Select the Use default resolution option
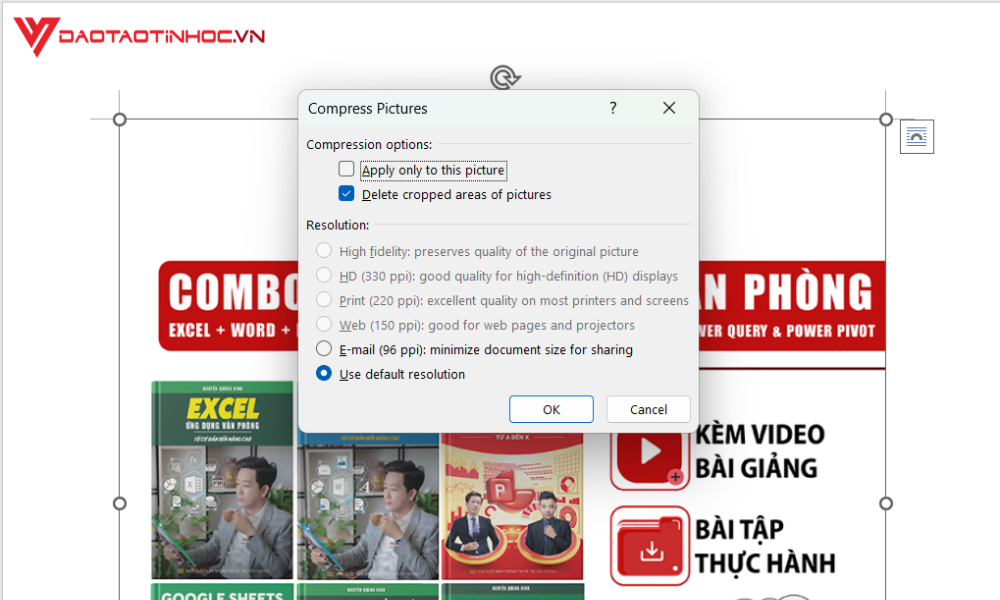The width and height of the screenshot is (1000, 600). point(324,374)
